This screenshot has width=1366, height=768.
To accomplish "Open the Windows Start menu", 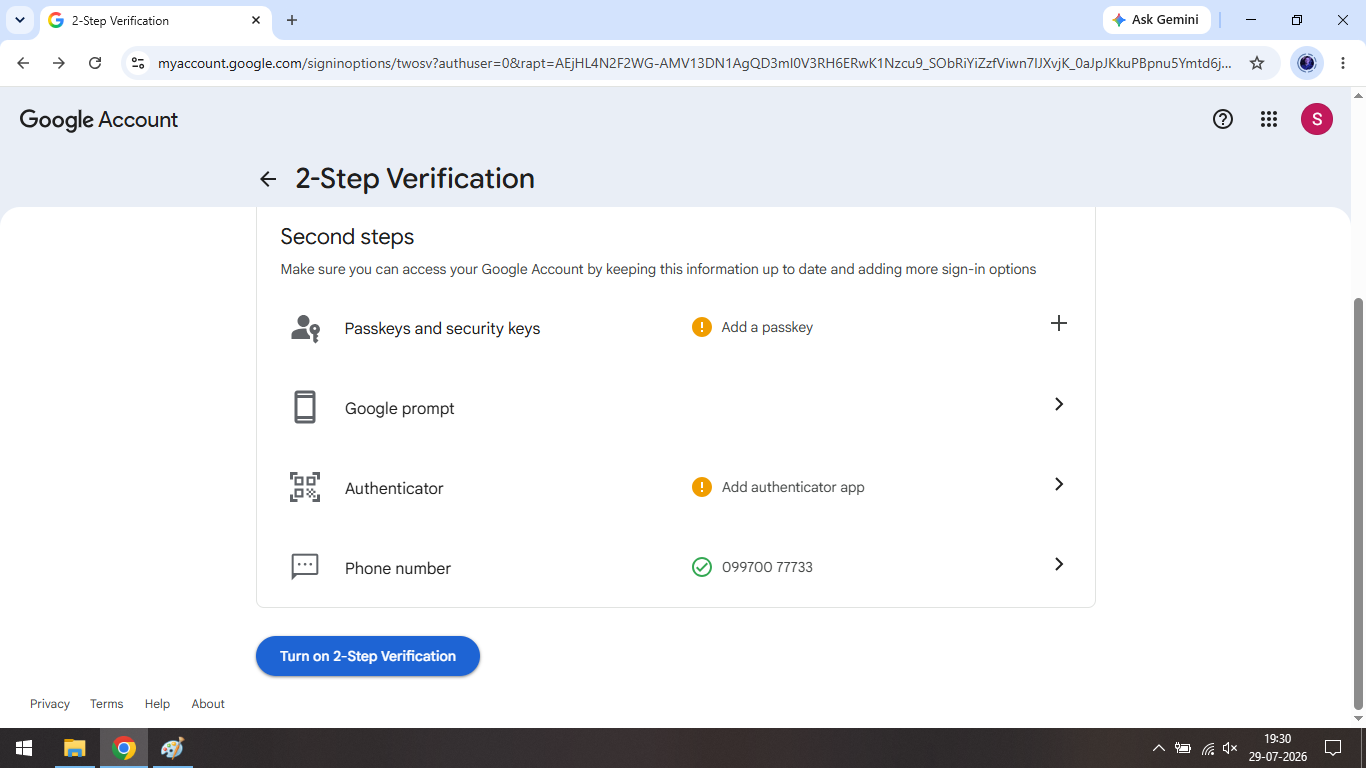I will [24, 748].
